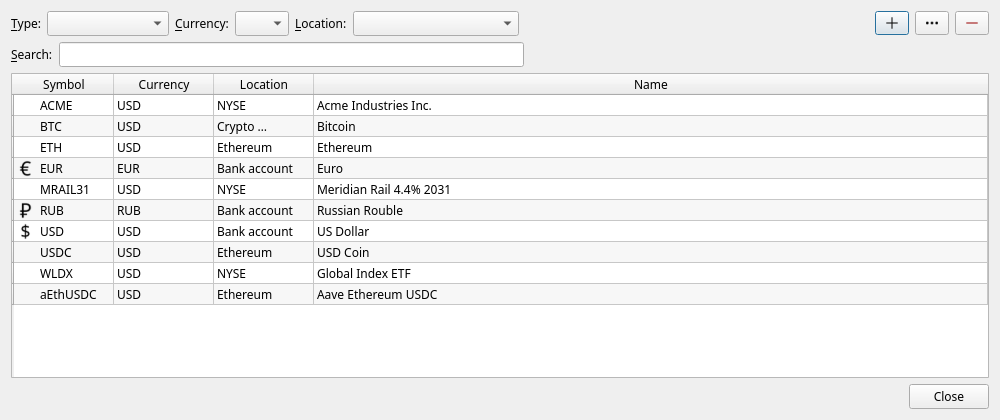
Task: Click the RUB currency cell in Rouble row
Action: 164,210
